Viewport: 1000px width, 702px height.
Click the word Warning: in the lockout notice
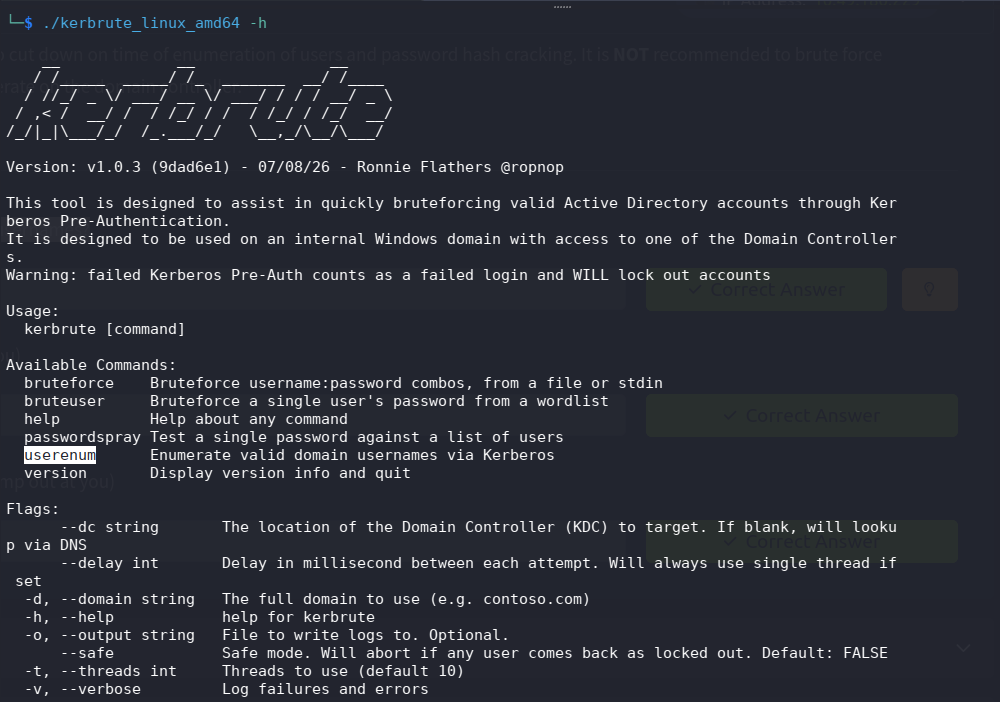(x=42, y=275)
